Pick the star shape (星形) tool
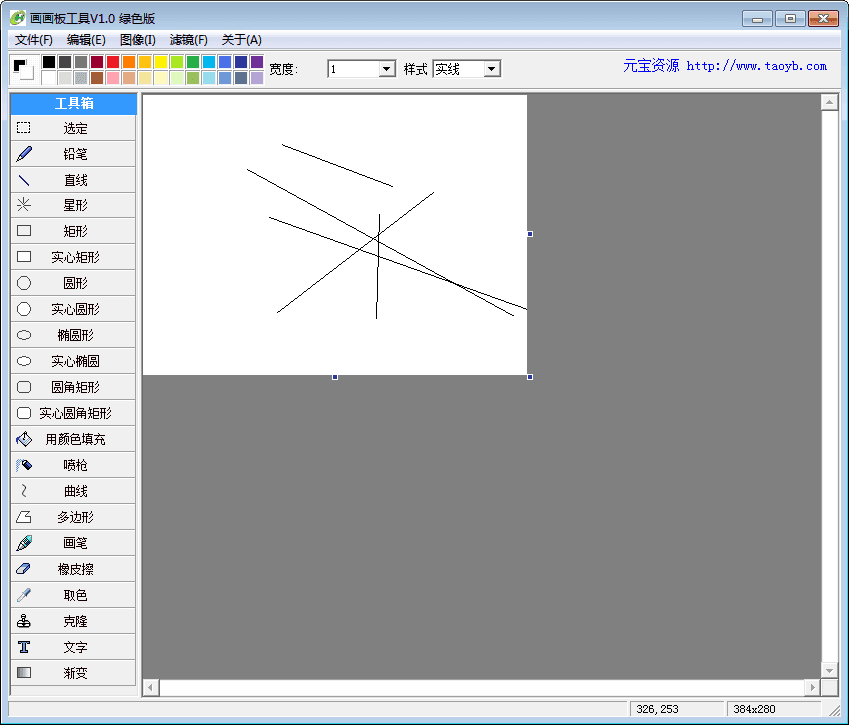 pyautogui.click(x=73, y=205)
